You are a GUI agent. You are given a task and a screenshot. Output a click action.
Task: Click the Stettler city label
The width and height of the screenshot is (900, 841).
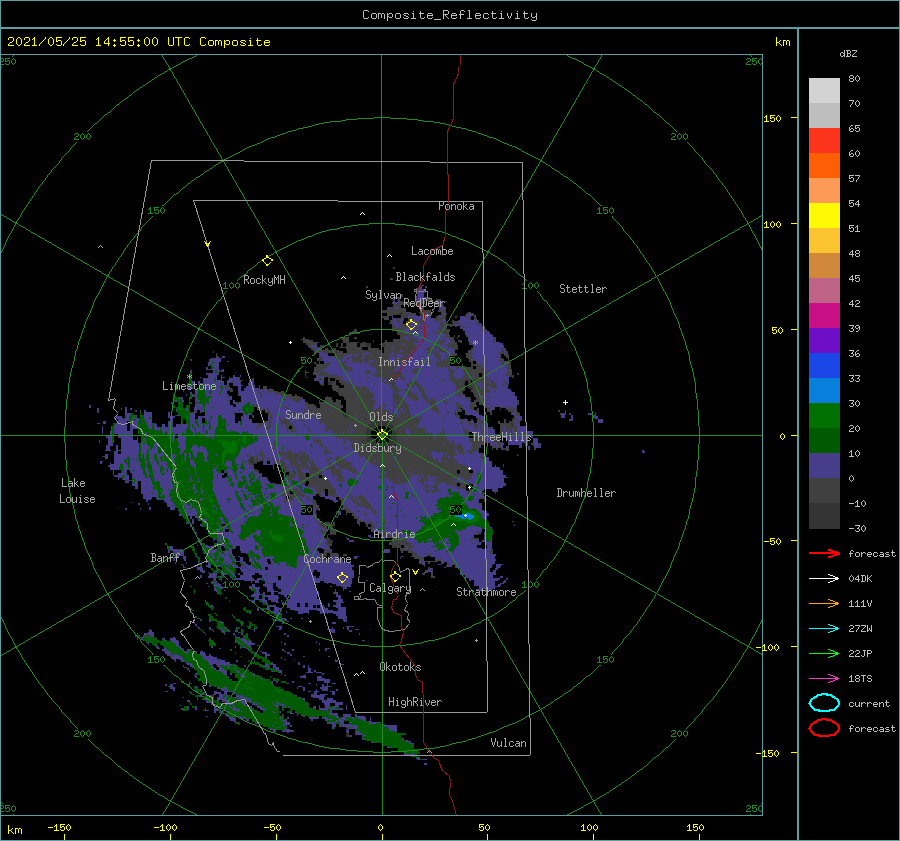[583, 289]
